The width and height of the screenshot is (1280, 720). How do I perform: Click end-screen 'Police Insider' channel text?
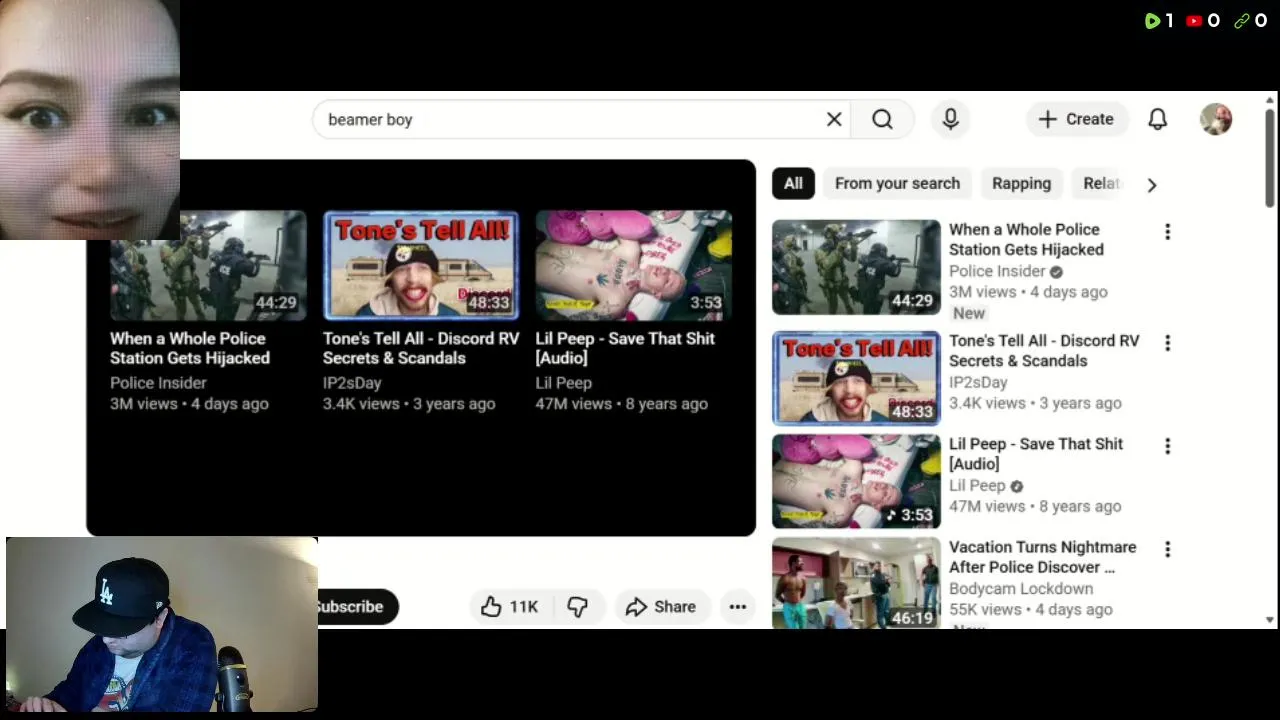[x=158, y=383]
